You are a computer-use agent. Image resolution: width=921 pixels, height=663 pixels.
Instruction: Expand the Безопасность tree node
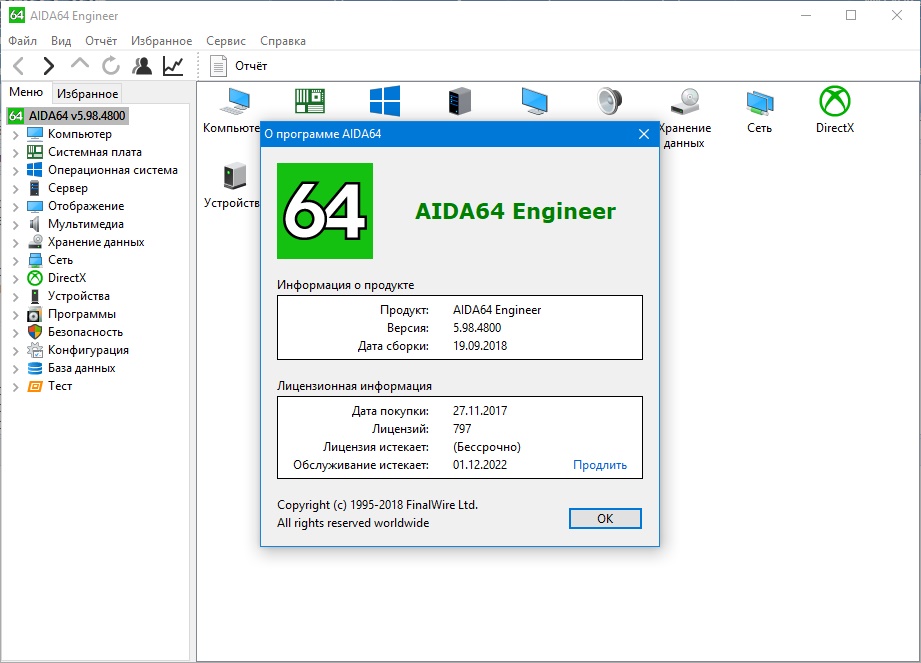[x=15, y=332]
